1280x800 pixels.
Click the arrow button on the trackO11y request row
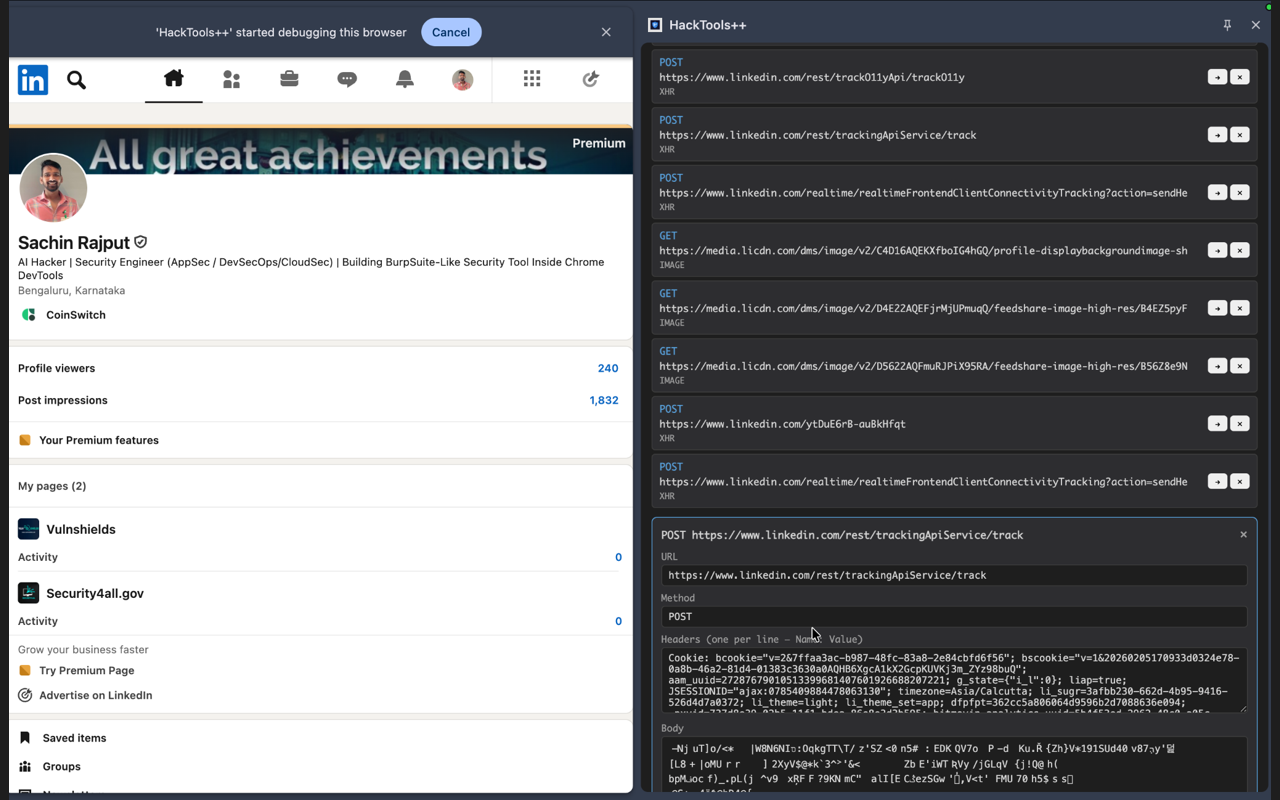pyautogui.click(x=1217, y=77)
